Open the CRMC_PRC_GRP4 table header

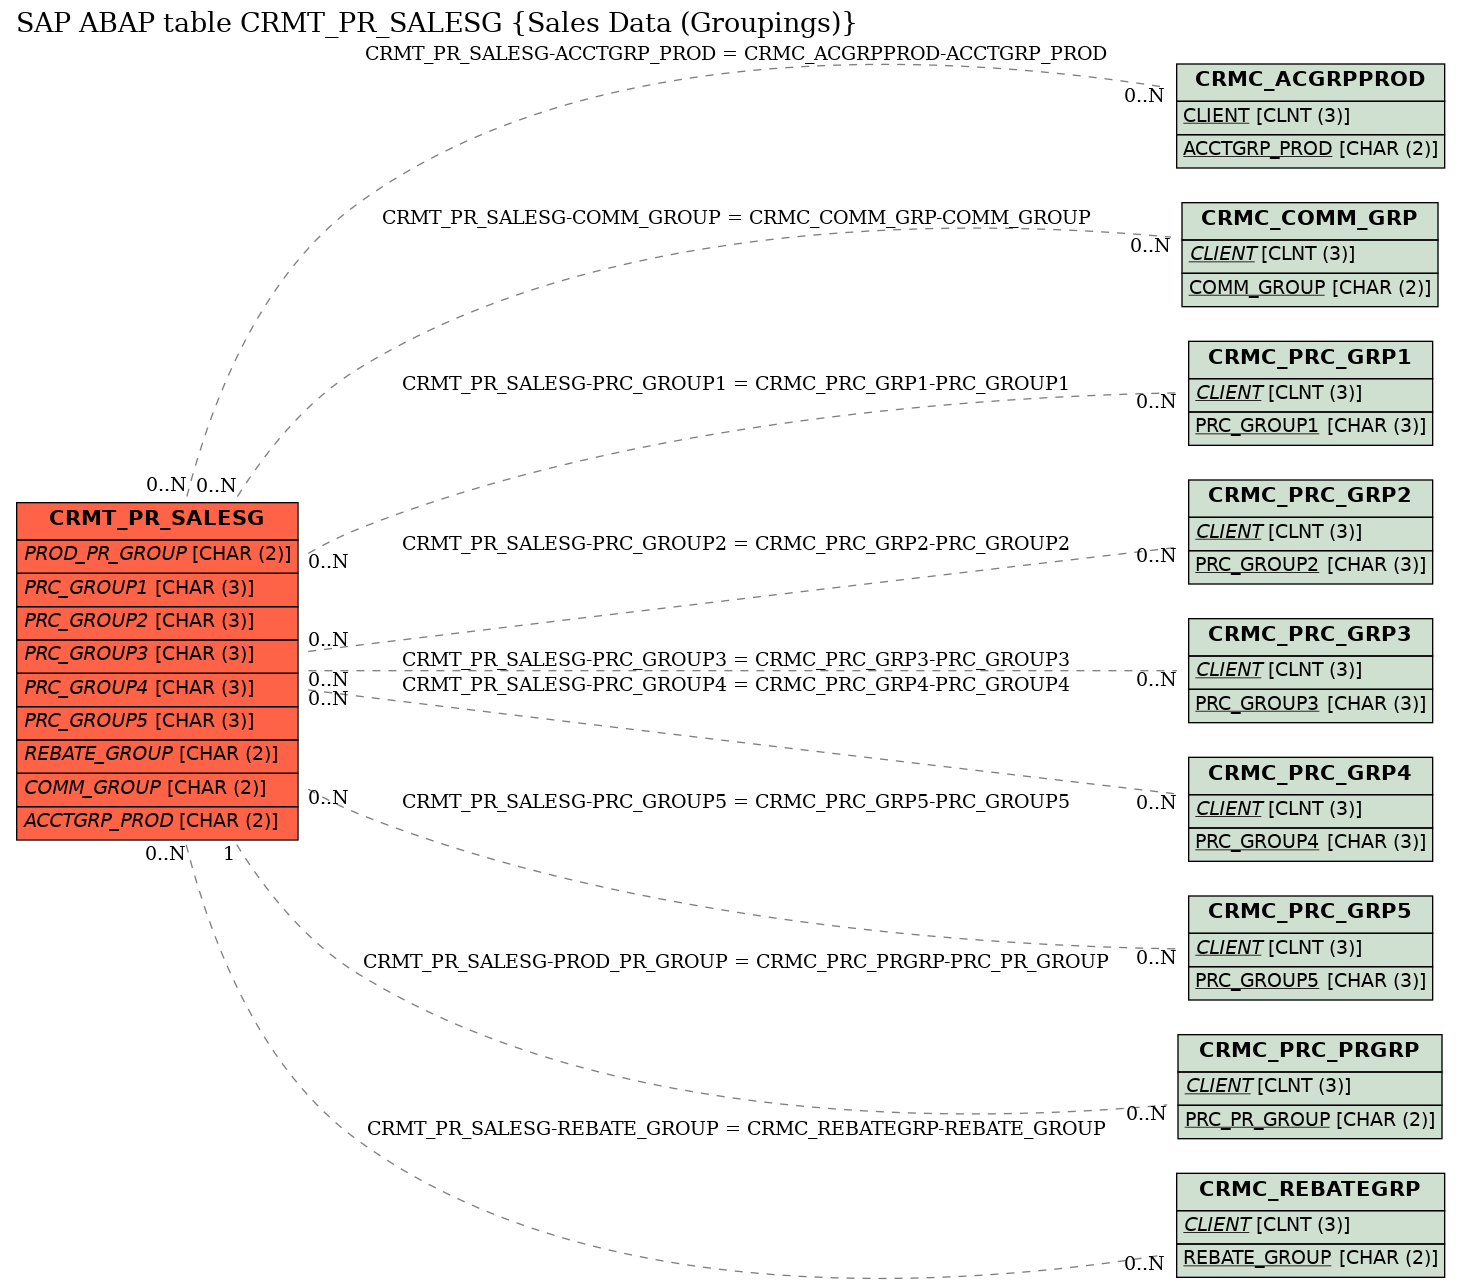tap(1310, 774)
